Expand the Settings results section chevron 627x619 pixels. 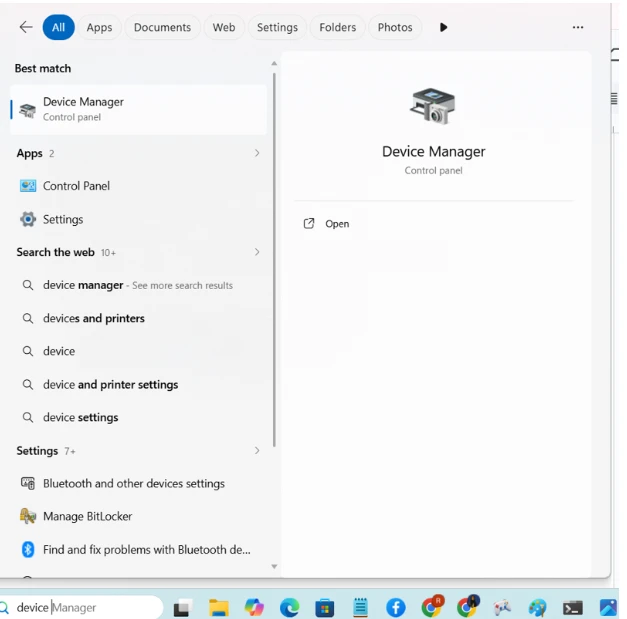coord(257,451)
